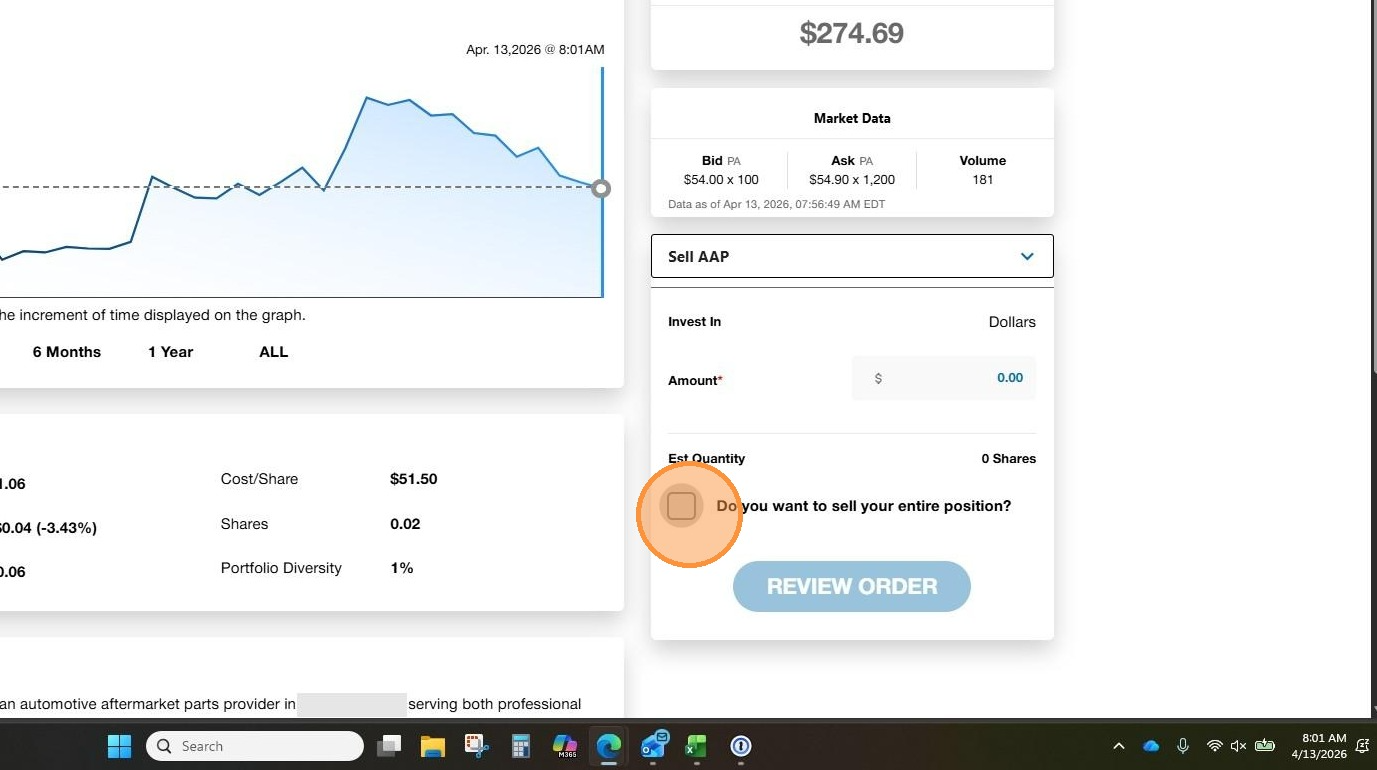The width and height of the screenshot is (1377, 770).
Task: Check the sell entire position checkbox
Action: click(681, 506)
